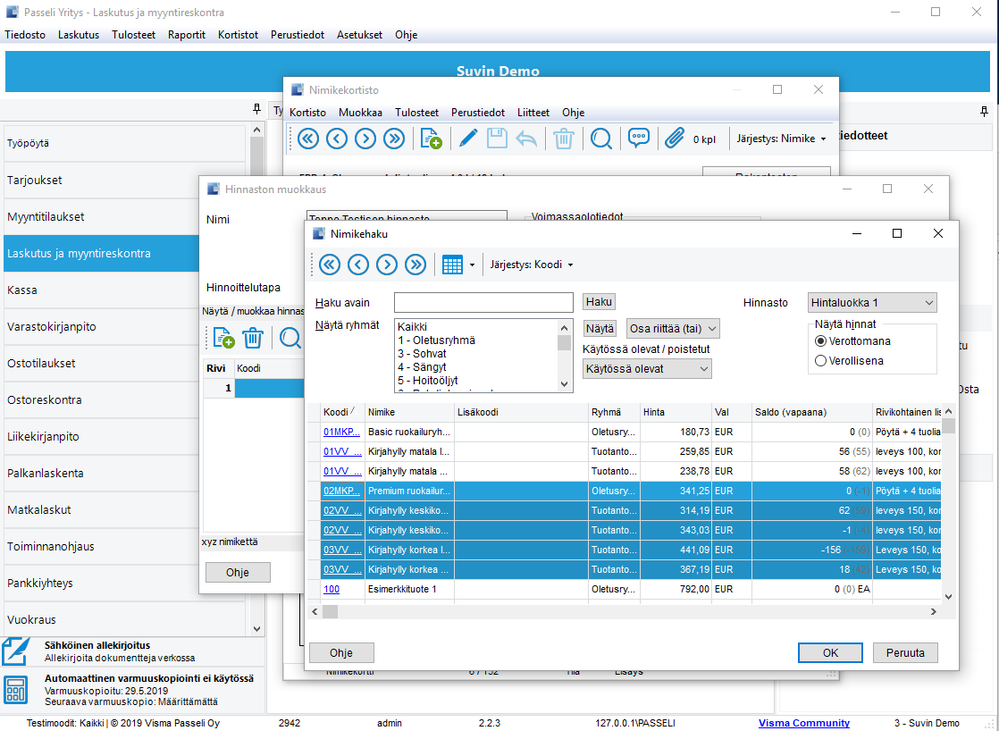Image resolution: width=999 pixels, height=731 pixels.
Task: Click the Haku avain input field
Action: pos(483,302)
